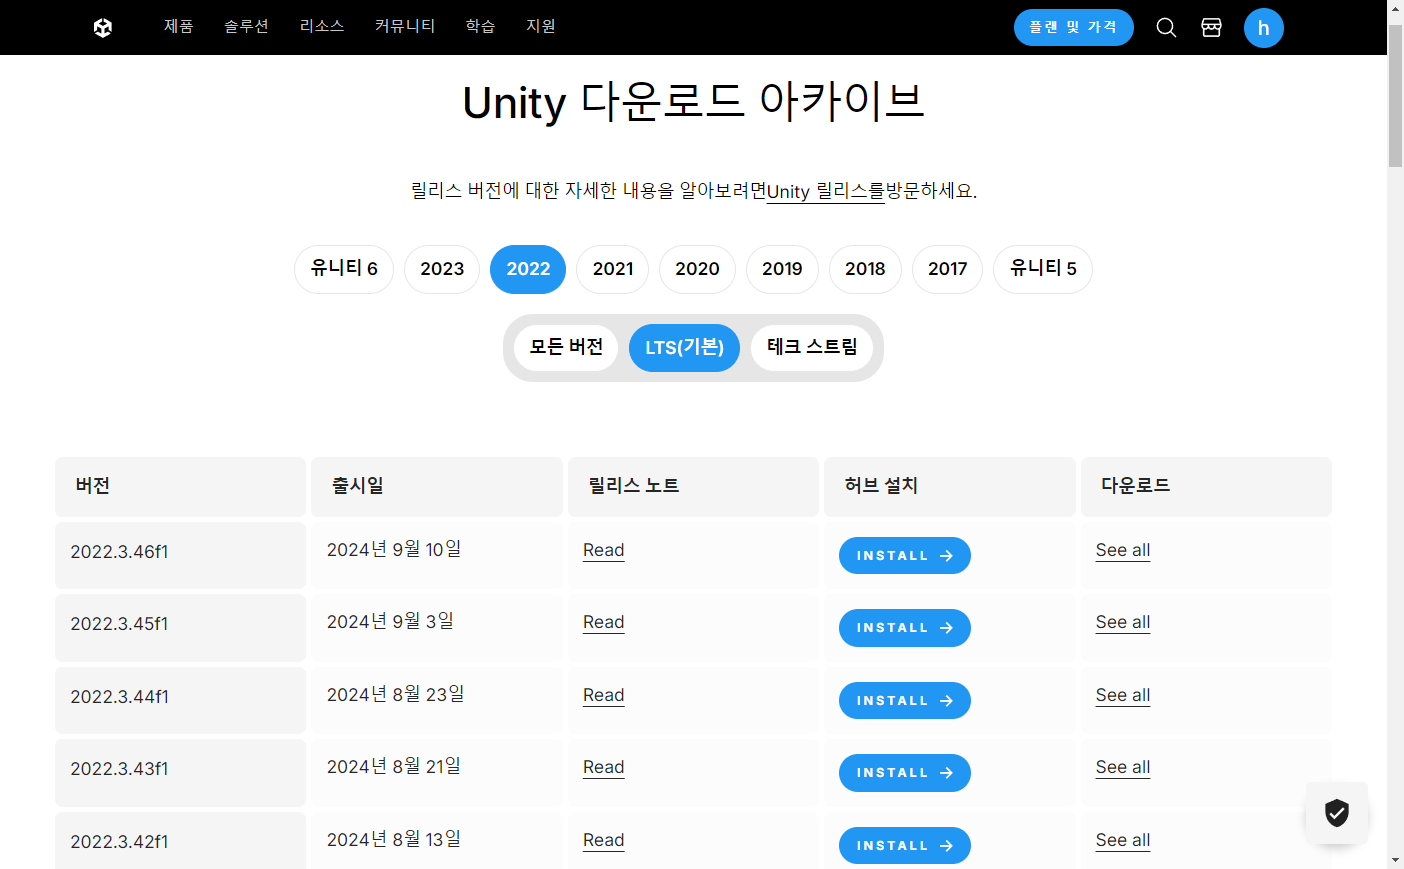Select the 2023 version tab
The width and height of the screenshot is (1404, 869).
[x=442, y=269]
